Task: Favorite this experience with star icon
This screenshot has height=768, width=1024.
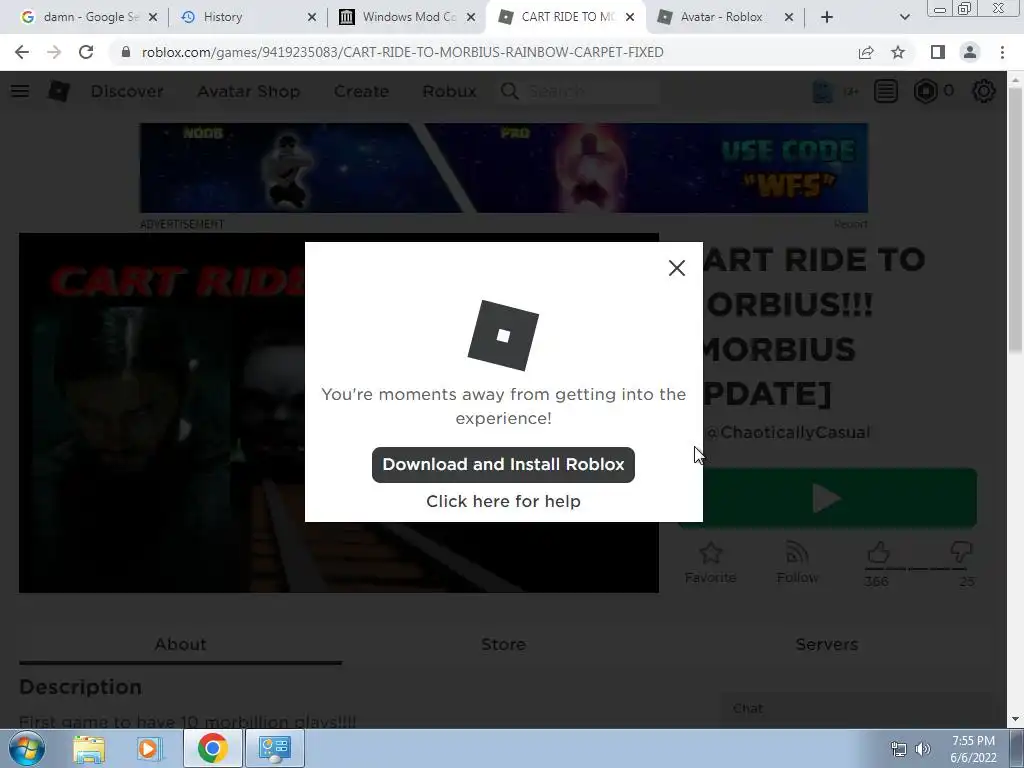Action: coord(710,562)
